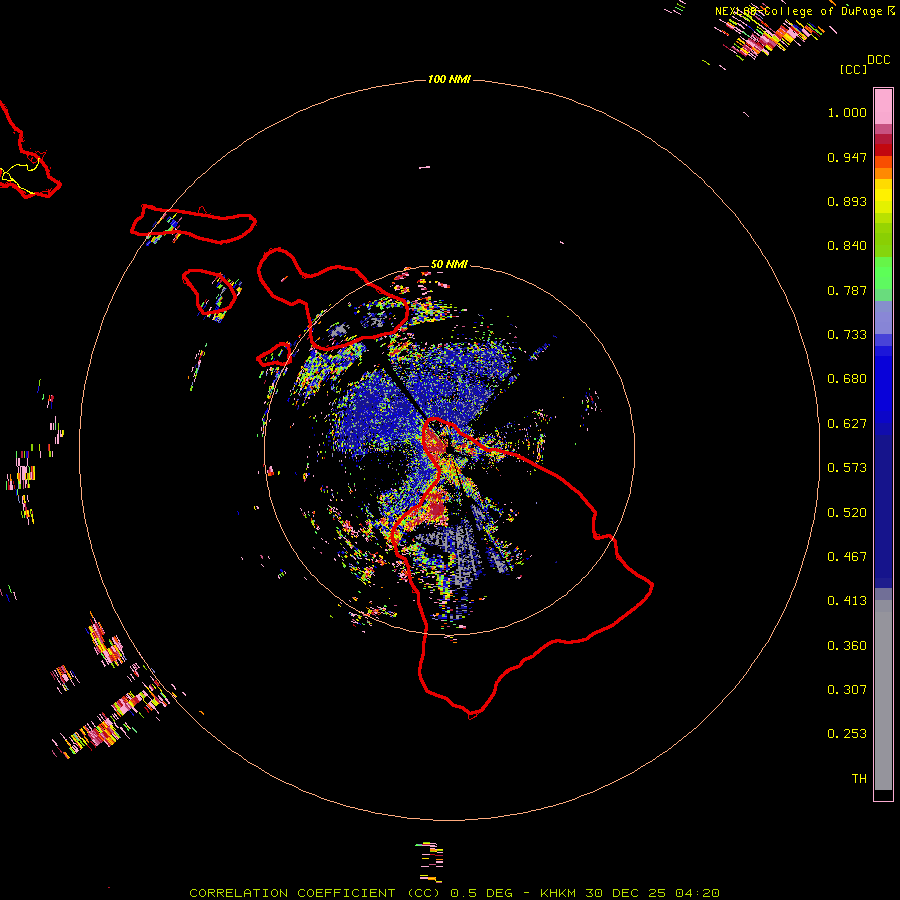Screen dimensions: 900x900
Task: Click the 0.413 scale value
Action: pyautogui.click(x=847, y=601)
